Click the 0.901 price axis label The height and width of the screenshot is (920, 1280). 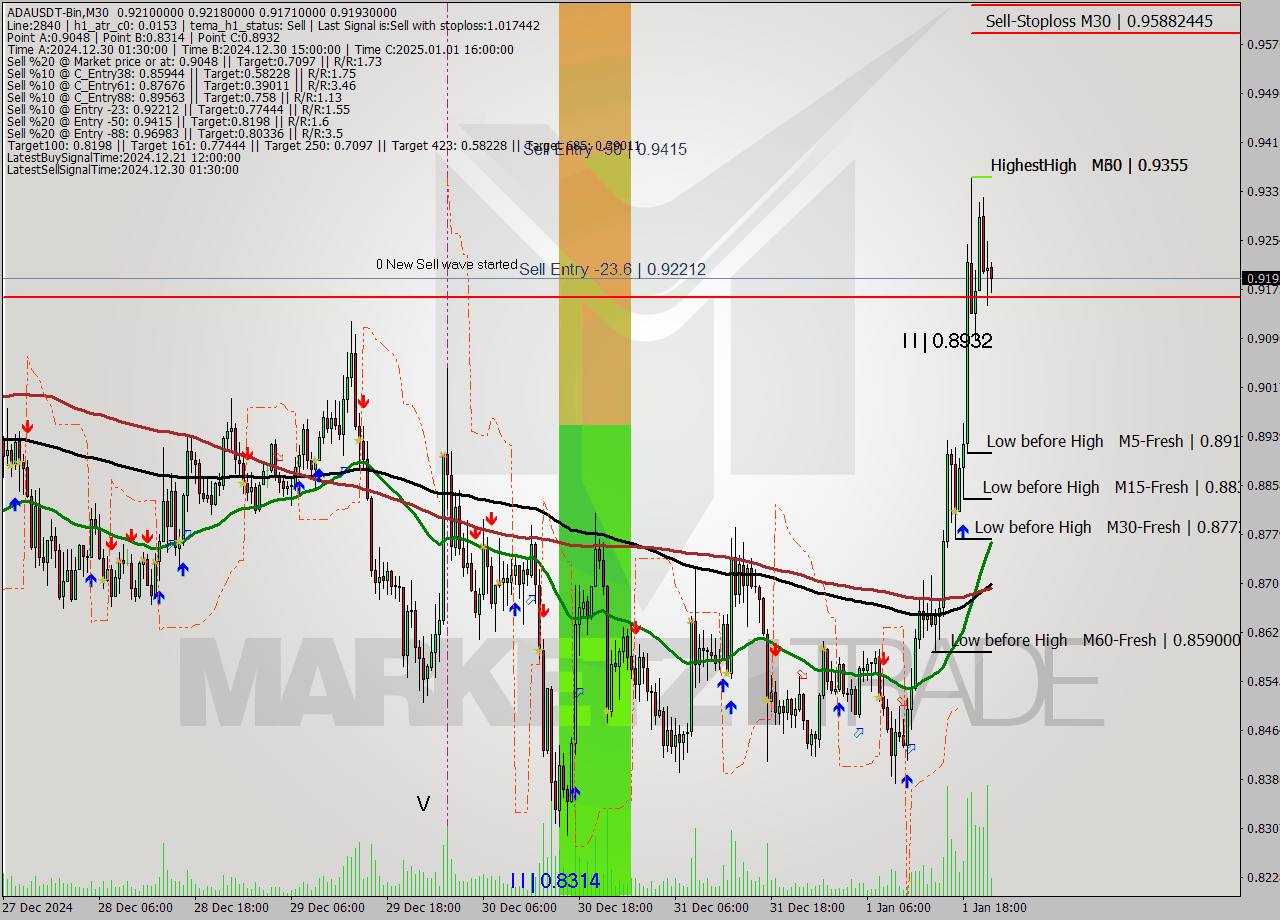point(1262,387)
